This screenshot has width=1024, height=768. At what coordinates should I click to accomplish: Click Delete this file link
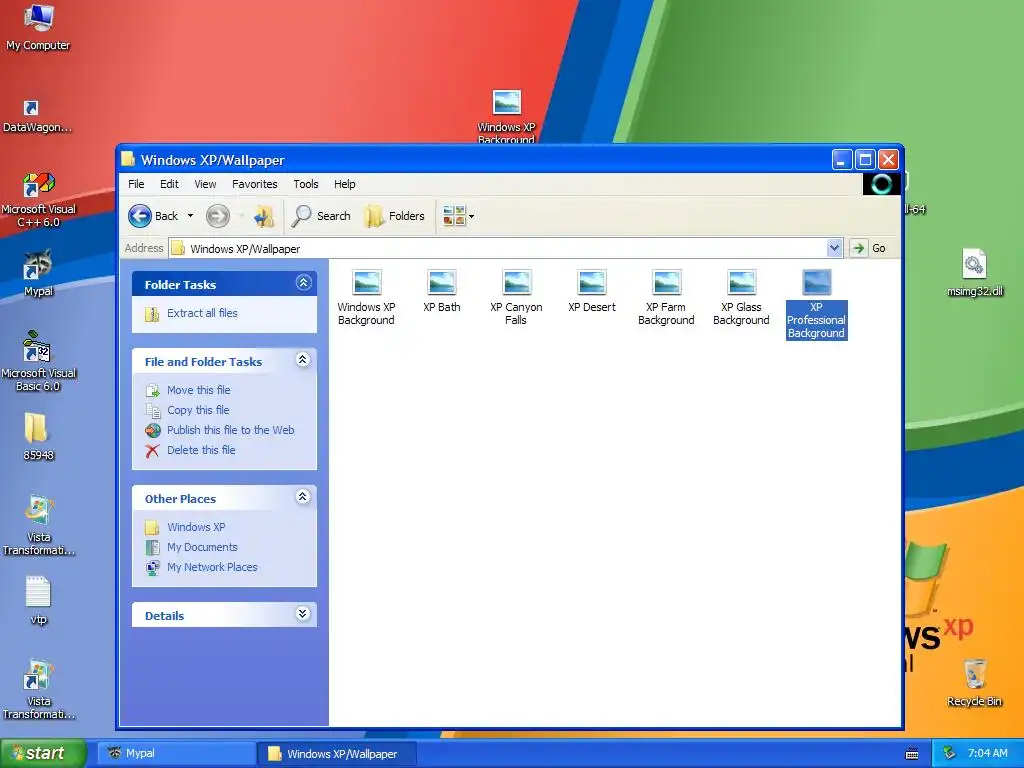201,450
